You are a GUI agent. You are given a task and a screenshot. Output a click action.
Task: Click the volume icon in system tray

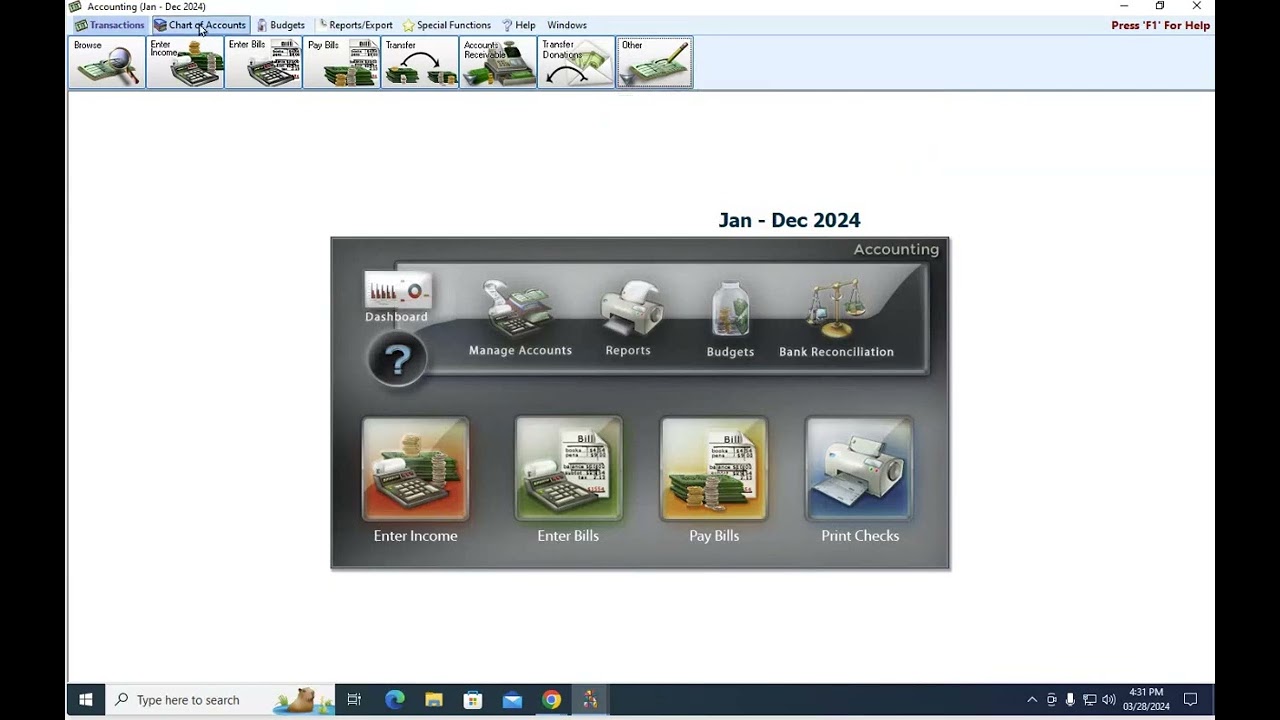tap(1108, 700)
